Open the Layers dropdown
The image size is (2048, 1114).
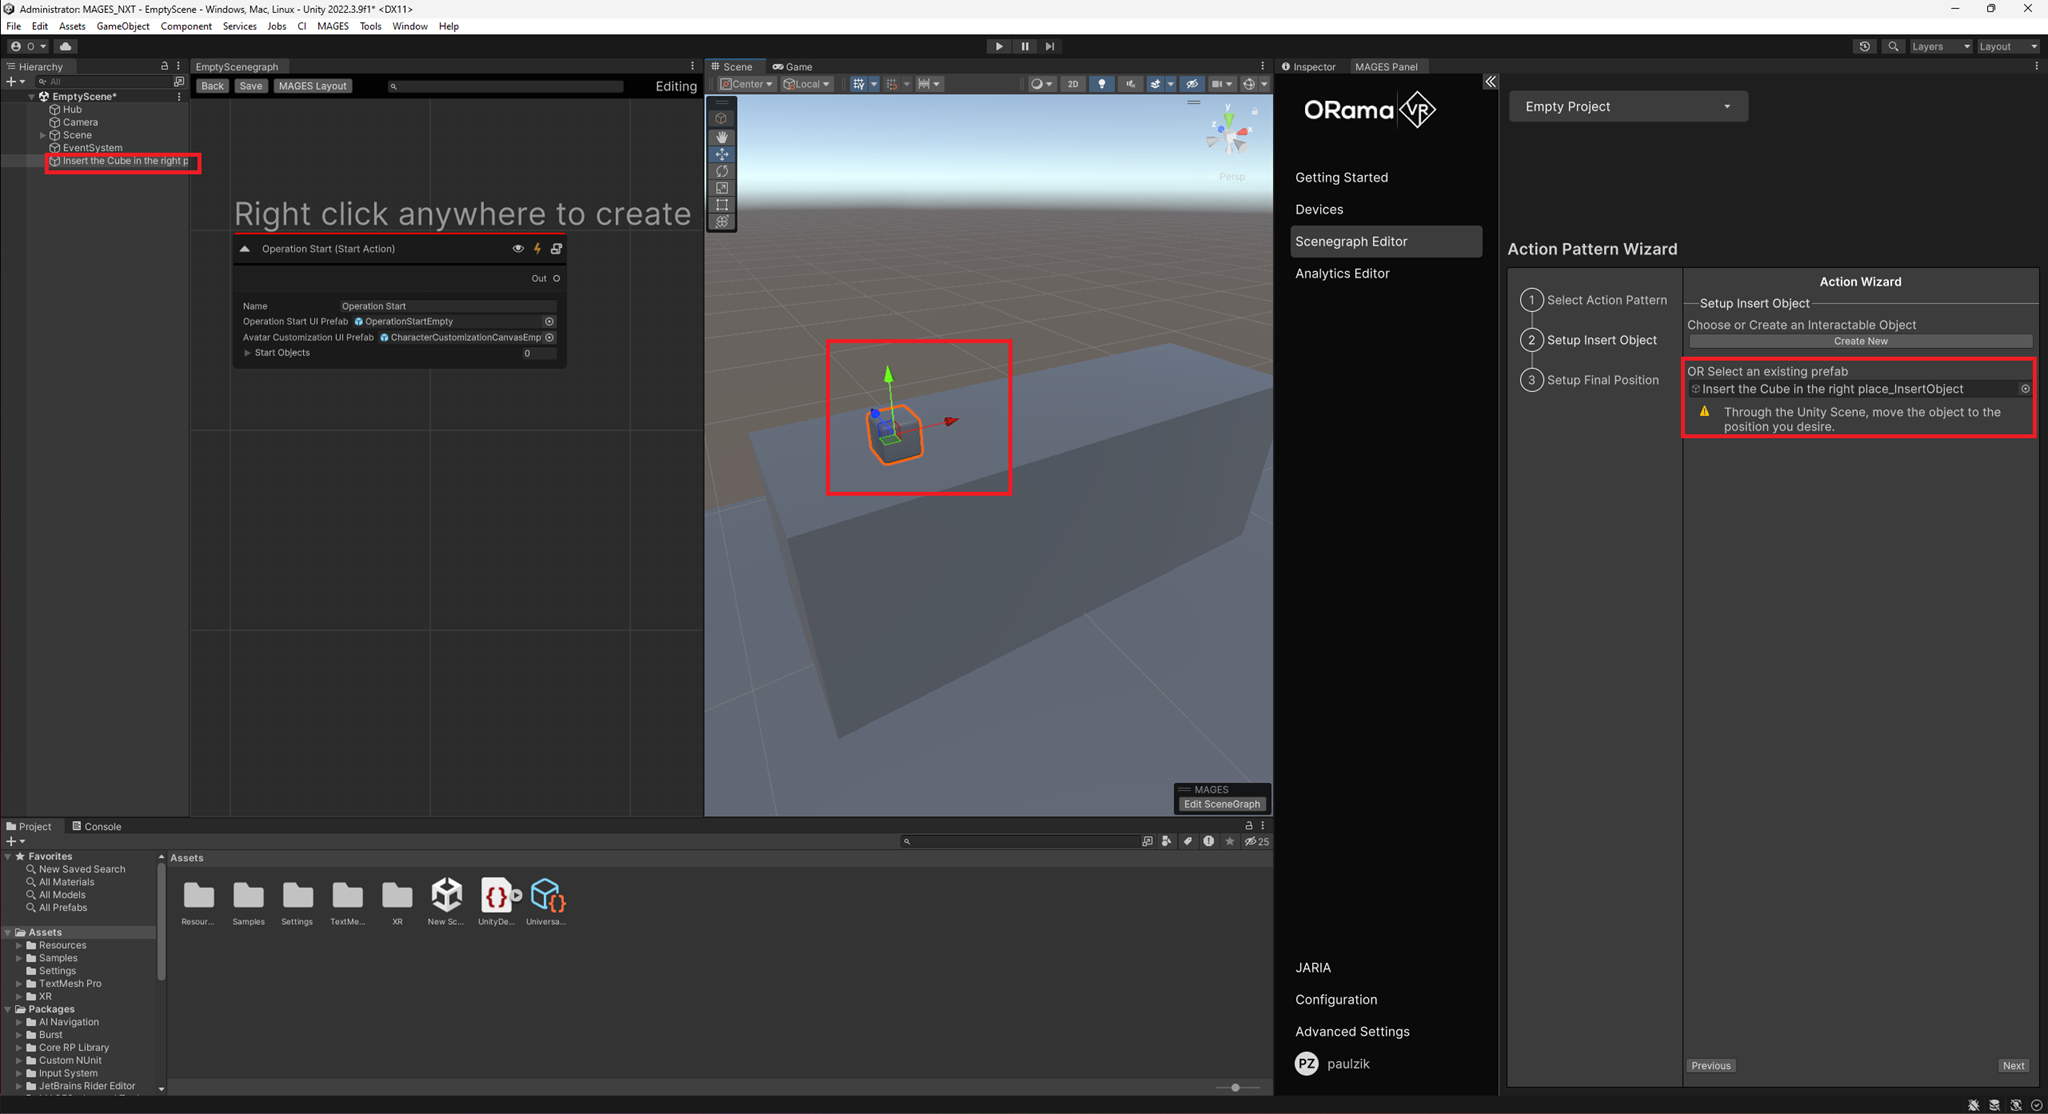(1940, 46)
